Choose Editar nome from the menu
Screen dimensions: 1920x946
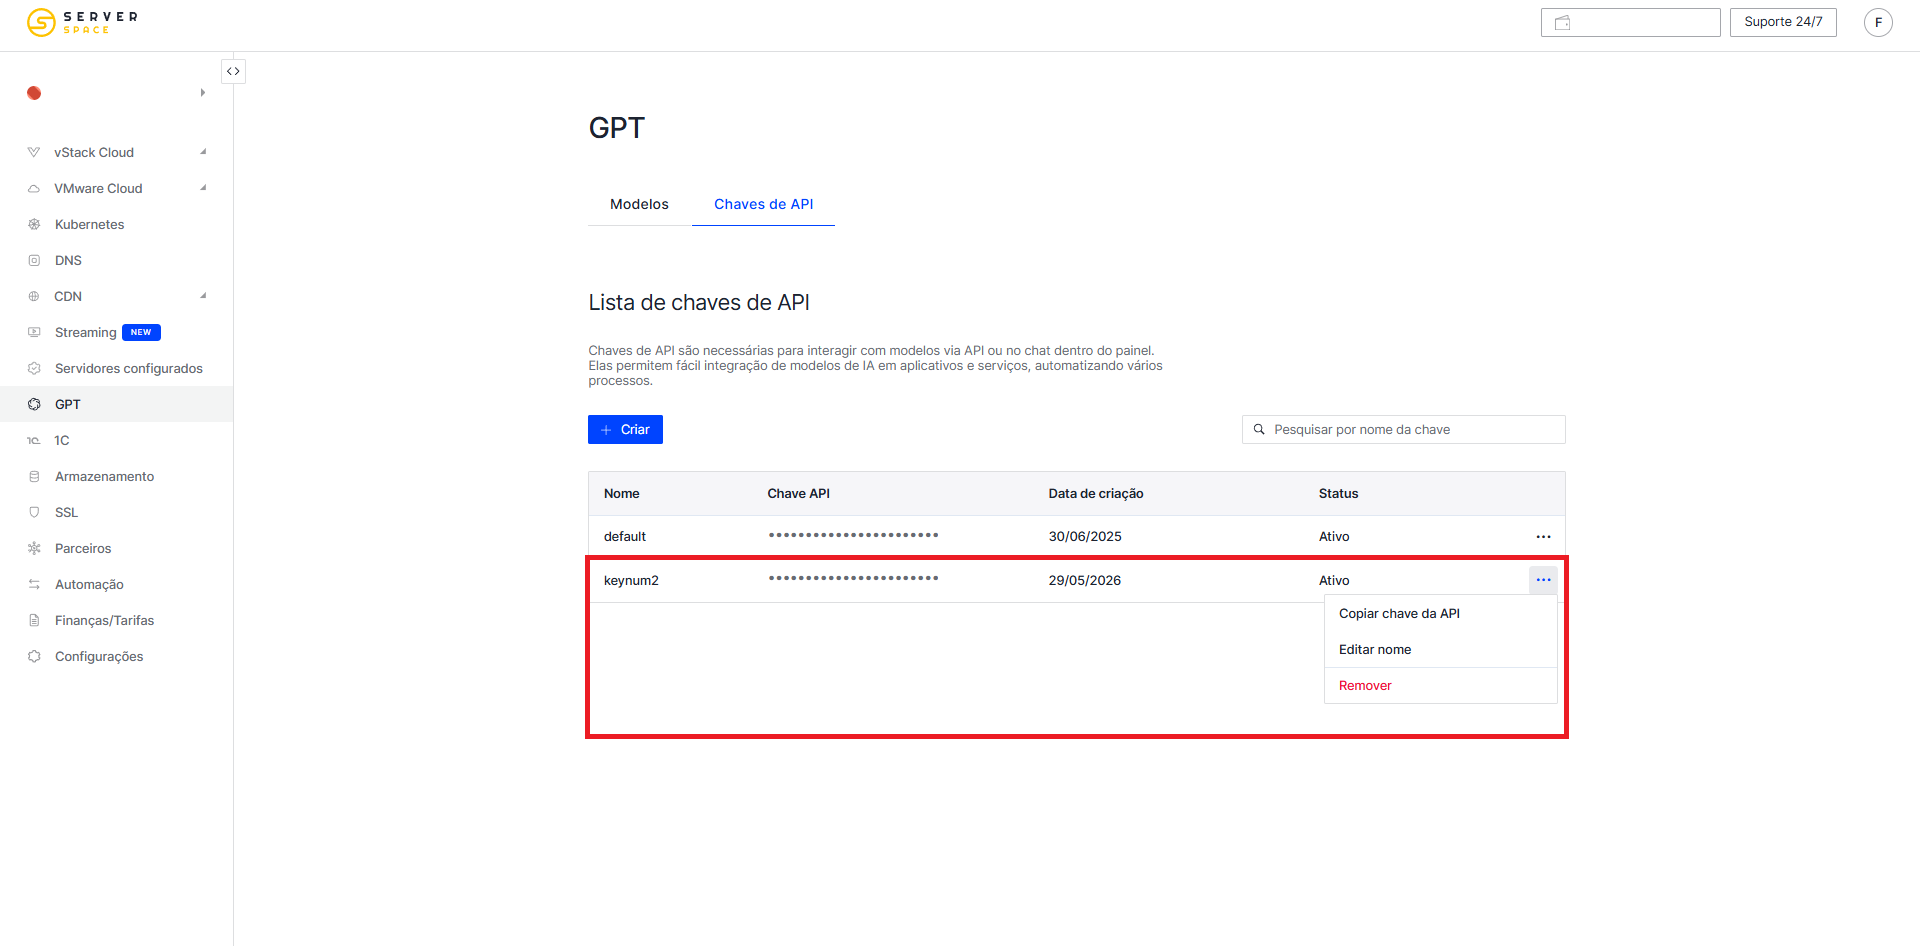(x=1440, y=650)
